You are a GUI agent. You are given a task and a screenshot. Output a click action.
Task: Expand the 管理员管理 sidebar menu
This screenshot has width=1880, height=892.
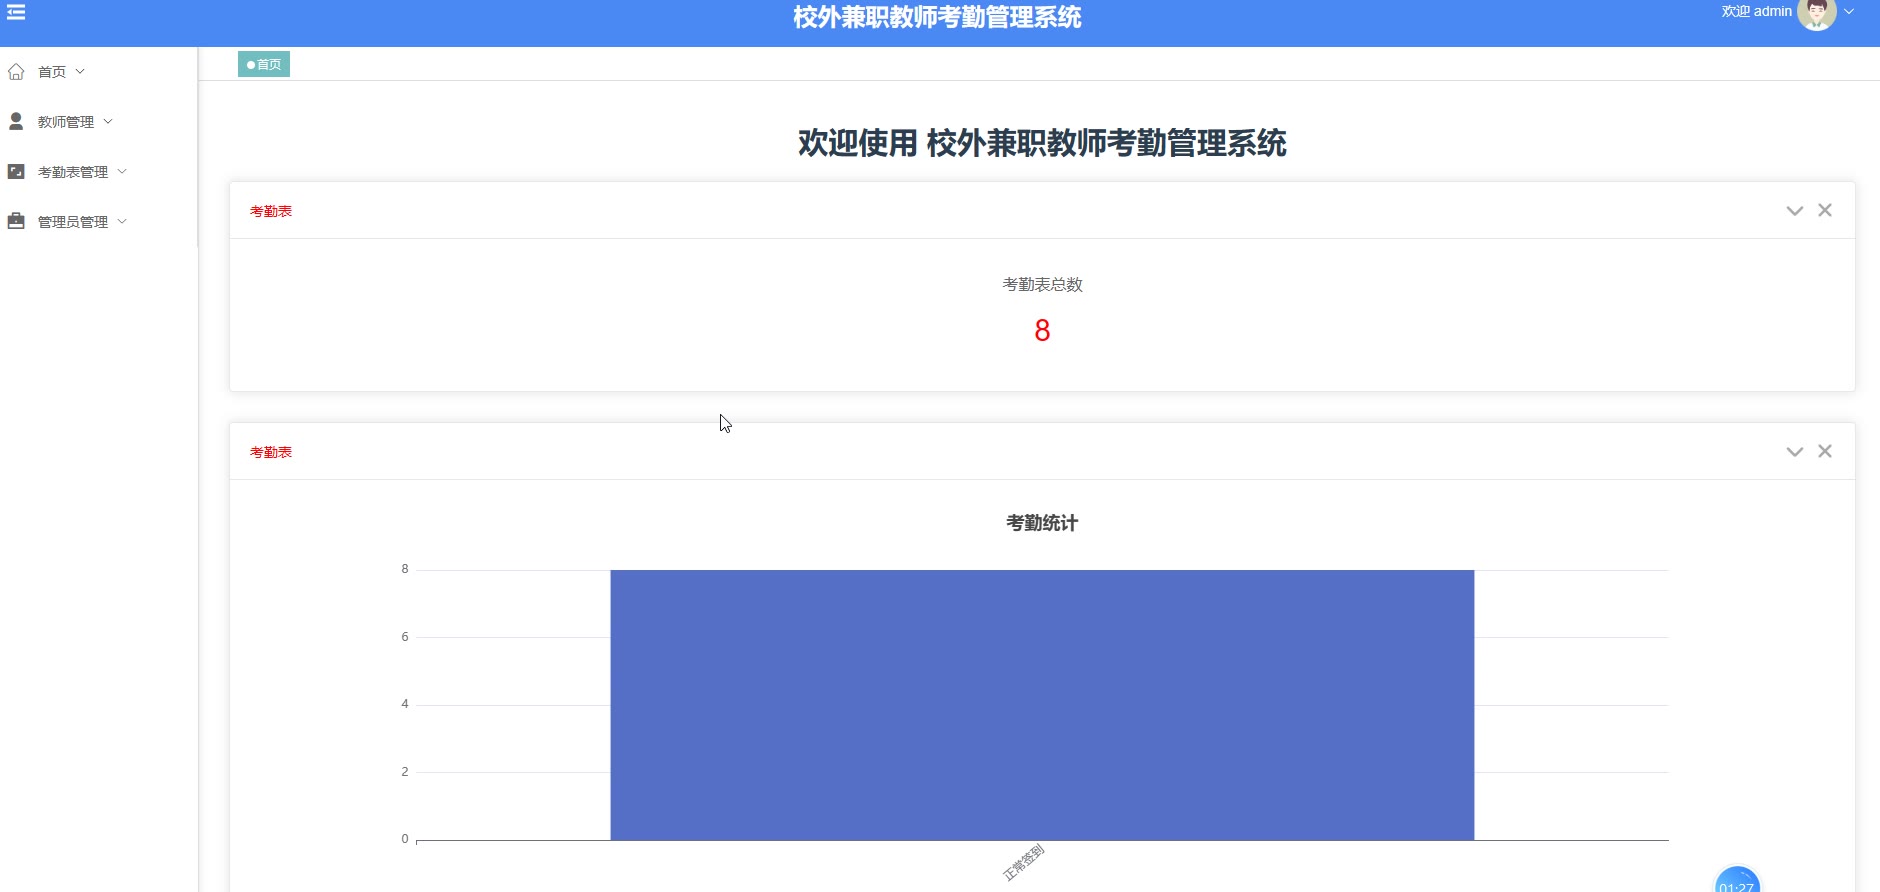pyautogui.click(x=98, y=222)
